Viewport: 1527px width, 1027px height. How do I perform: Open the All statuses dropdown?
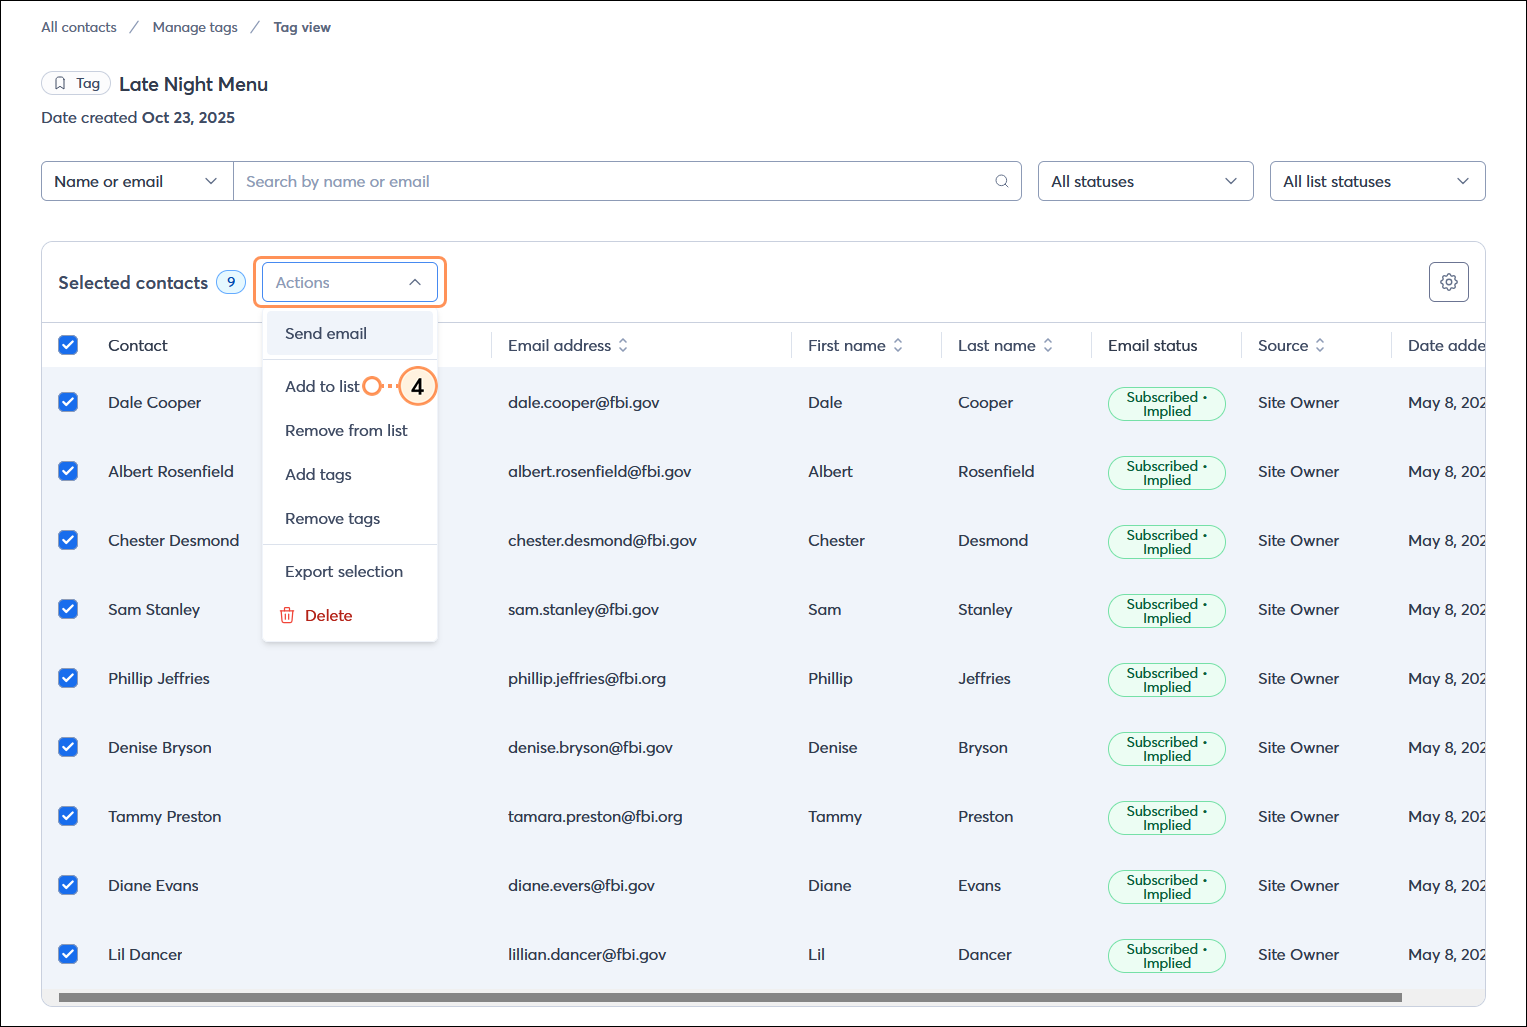1145,181
